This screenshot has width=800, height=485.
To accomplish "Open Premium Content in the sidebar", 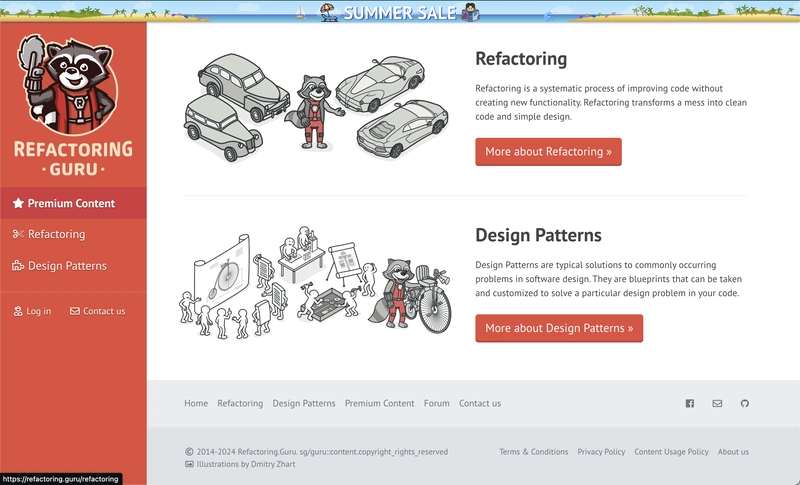I will pyautogui.click(x=73, y=203).
